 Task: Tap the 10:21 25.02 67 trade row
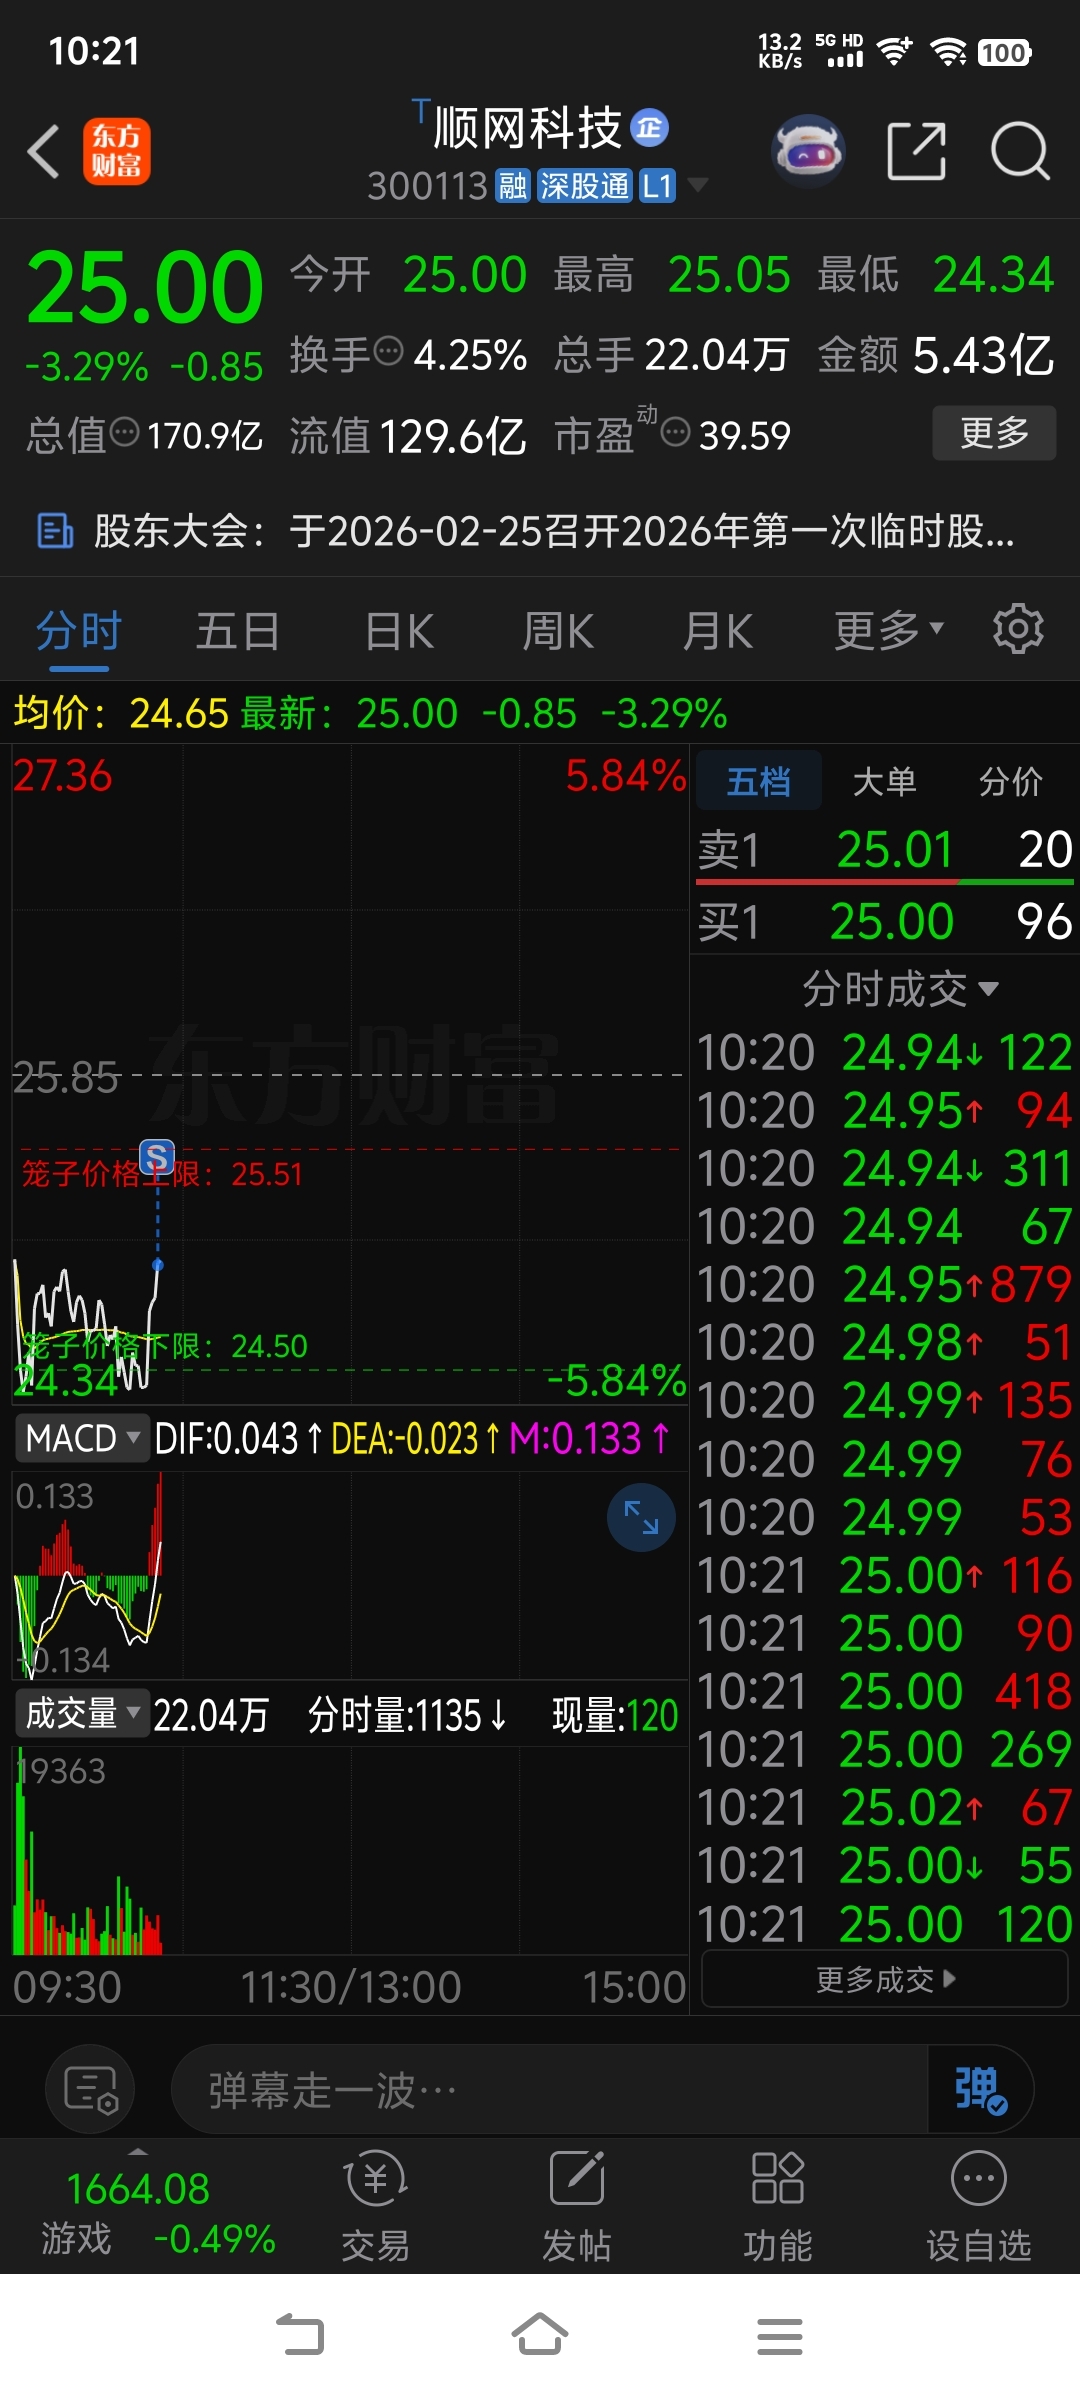[x=885, y=1807]
